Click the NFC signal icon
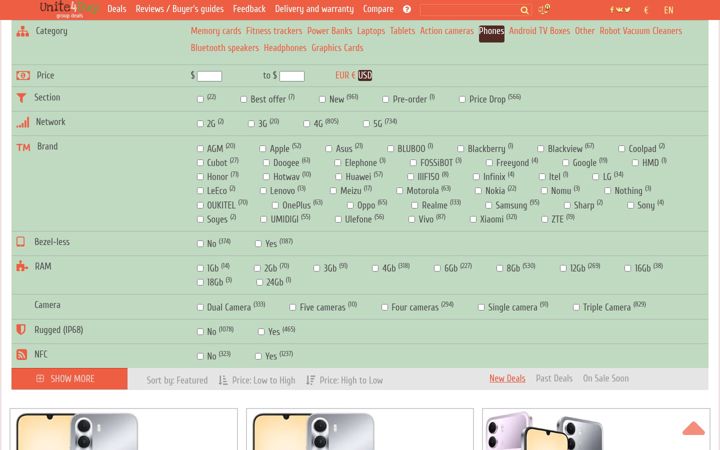 click(22, 354)
